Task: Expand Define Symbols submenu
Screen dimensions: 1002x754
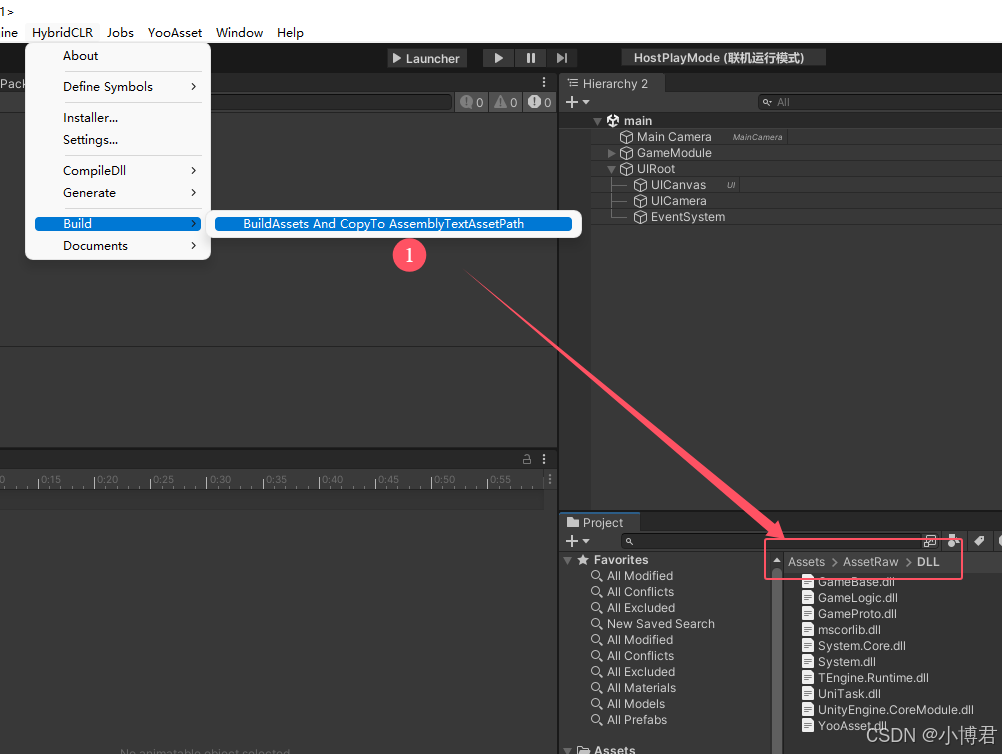Action: (x=118, y=86)
